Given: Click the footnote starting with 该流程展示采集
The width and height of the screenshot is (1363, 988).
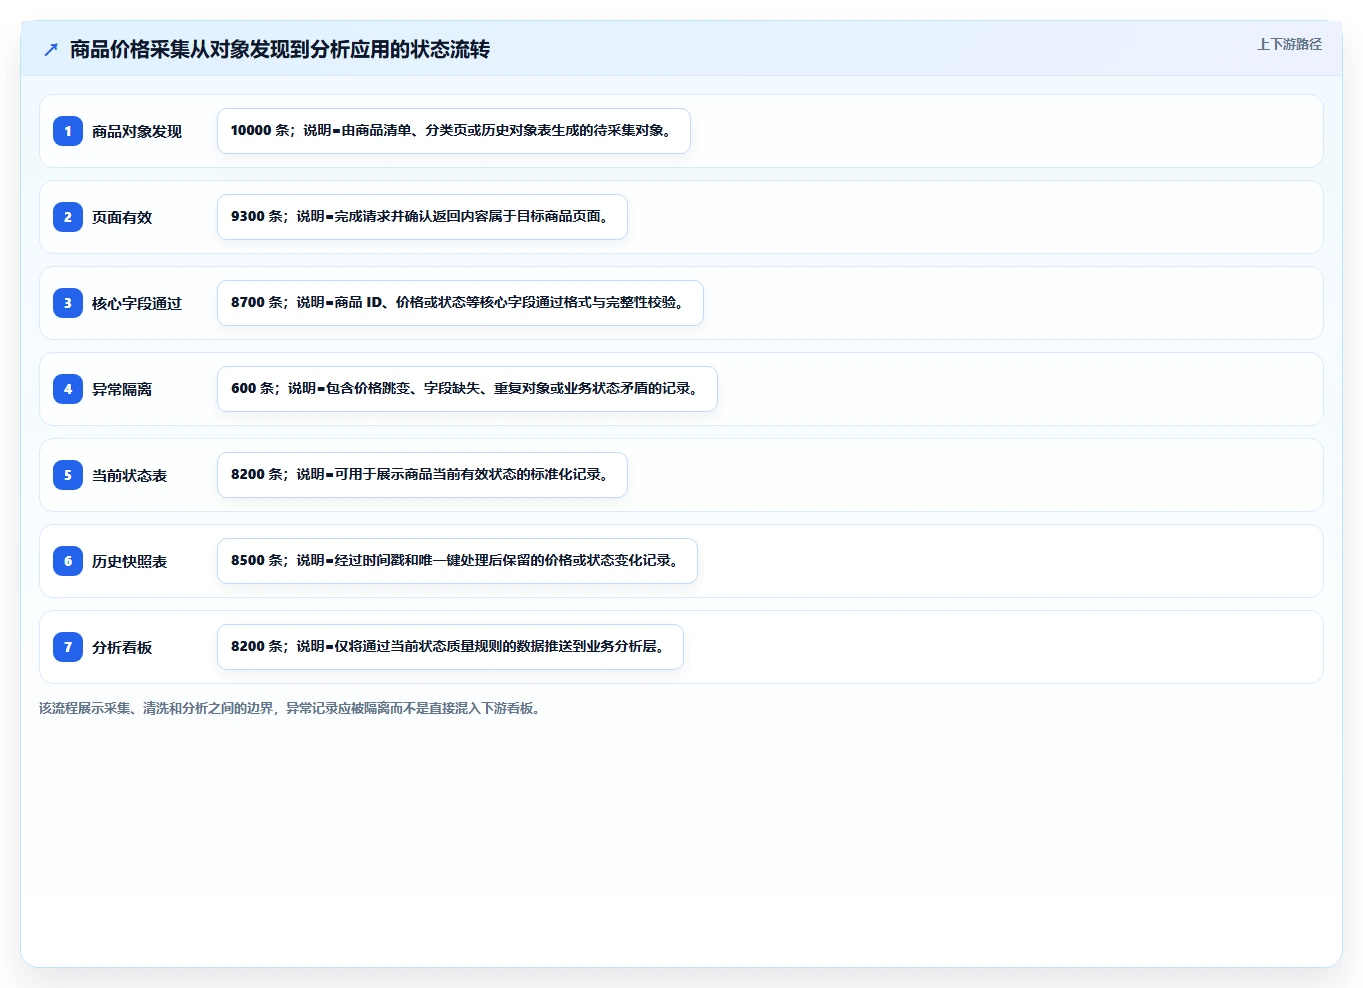Looking at the screenshot, I should (x=292, y=708).
